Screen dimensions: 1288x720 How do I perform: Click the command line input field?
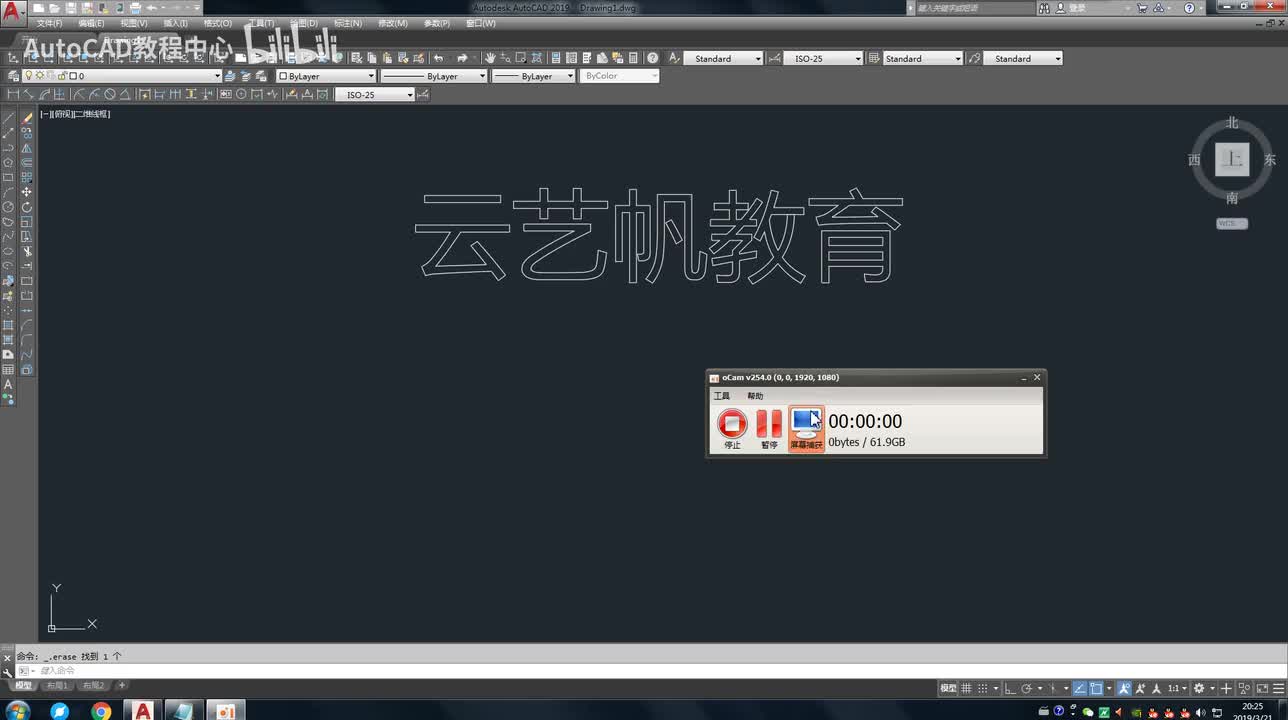pyautogui.click(x=650, y=670)
